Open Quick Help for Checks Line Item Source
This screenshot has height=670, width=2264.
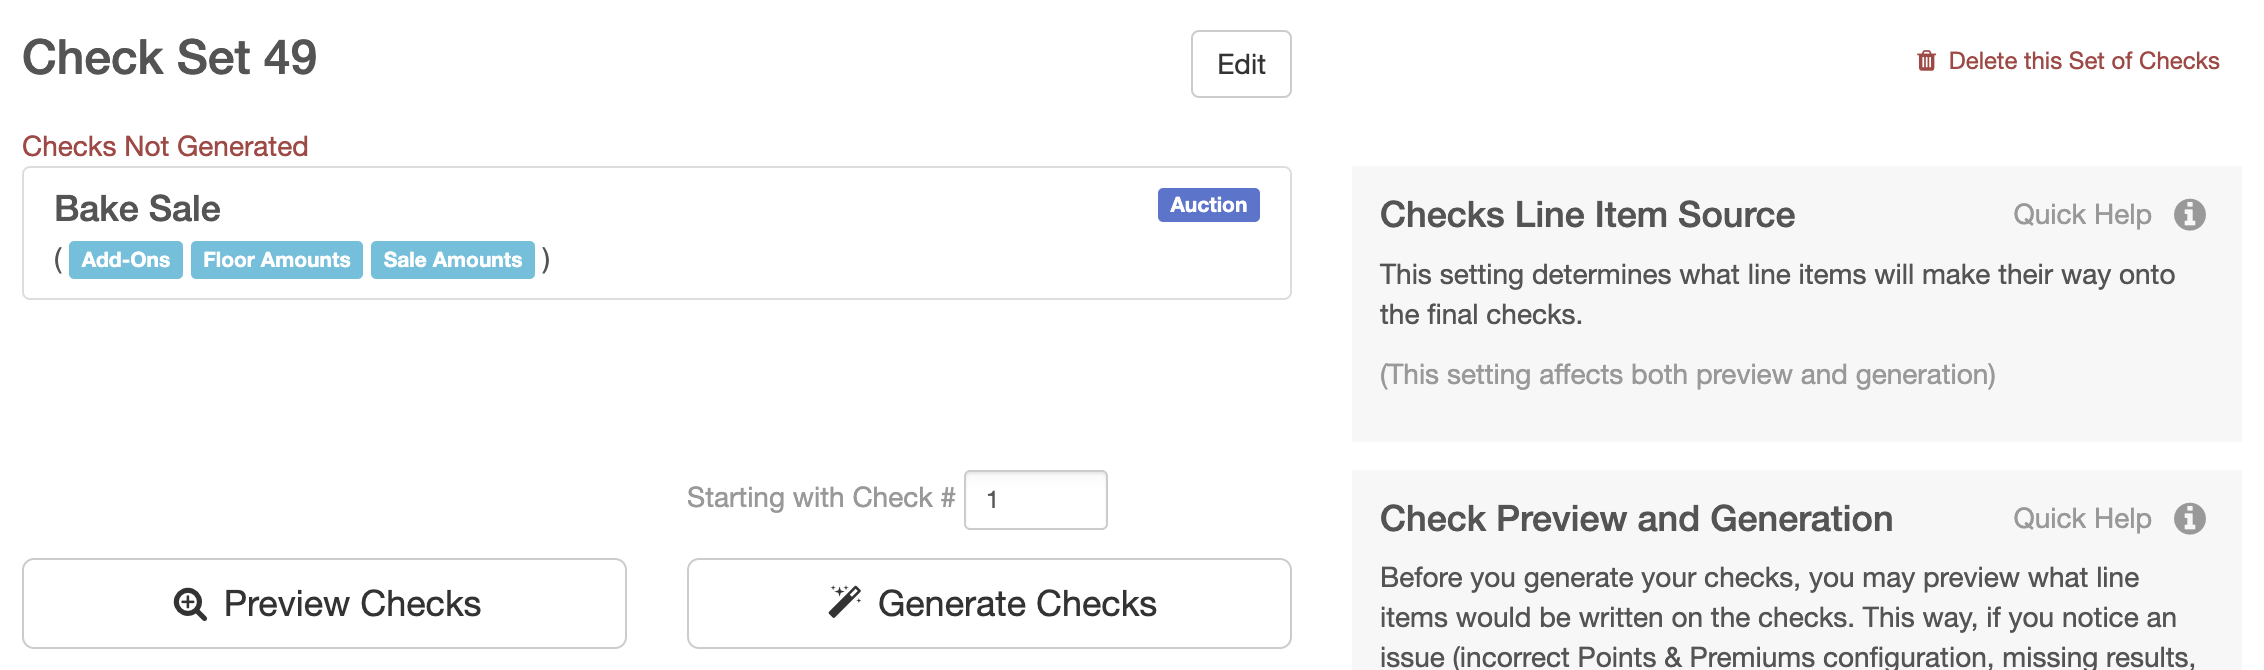click(x=2082, y=215)
